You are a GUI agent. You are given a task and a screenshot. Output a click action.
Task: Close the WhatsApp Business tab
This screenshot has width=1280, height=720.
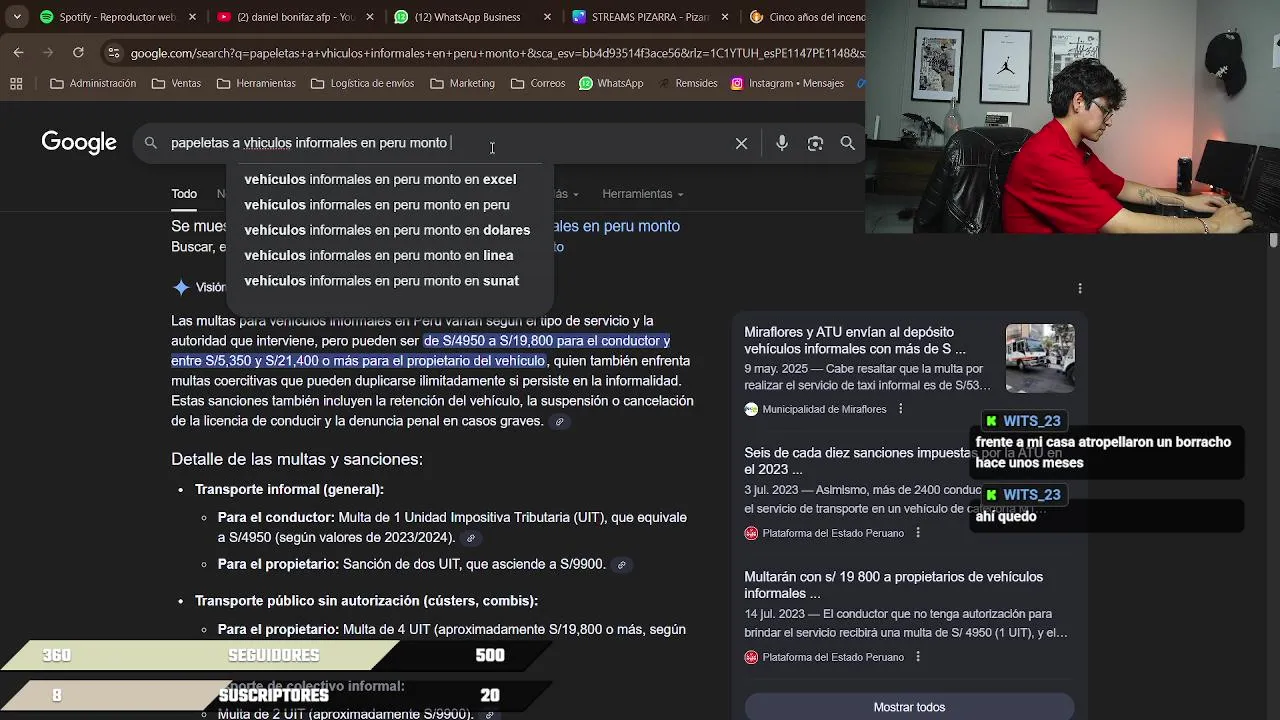click(548, 17)
